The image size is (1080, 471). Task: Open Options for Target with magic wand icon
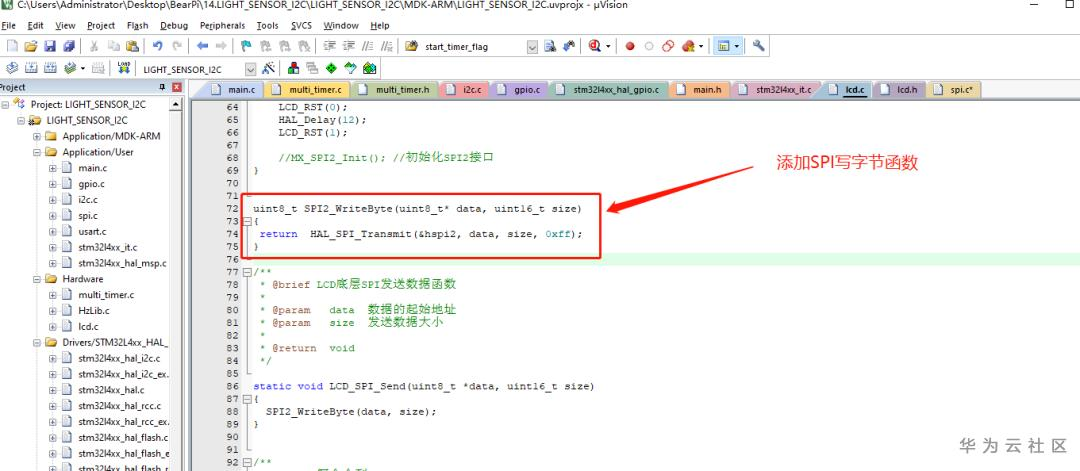[269, 68]
